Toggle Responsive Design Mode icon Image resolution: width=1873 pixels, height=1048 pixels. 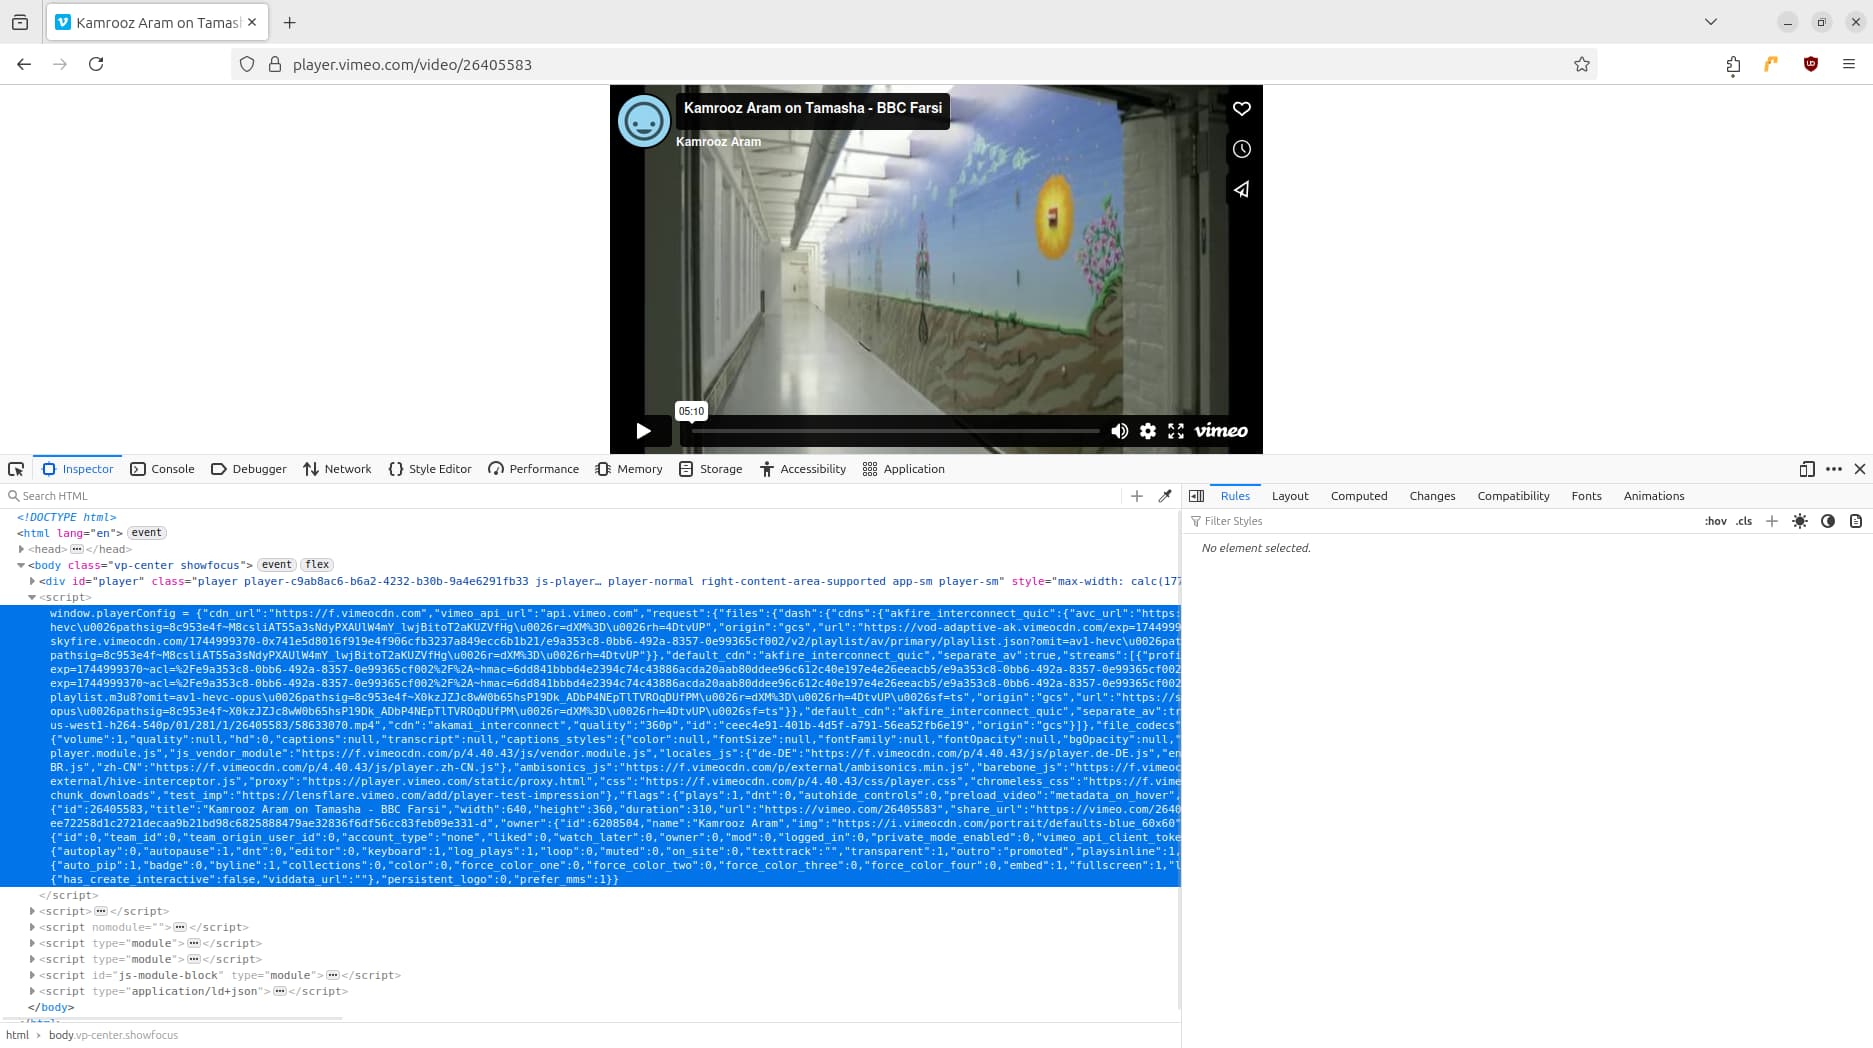click(1807, 469)
